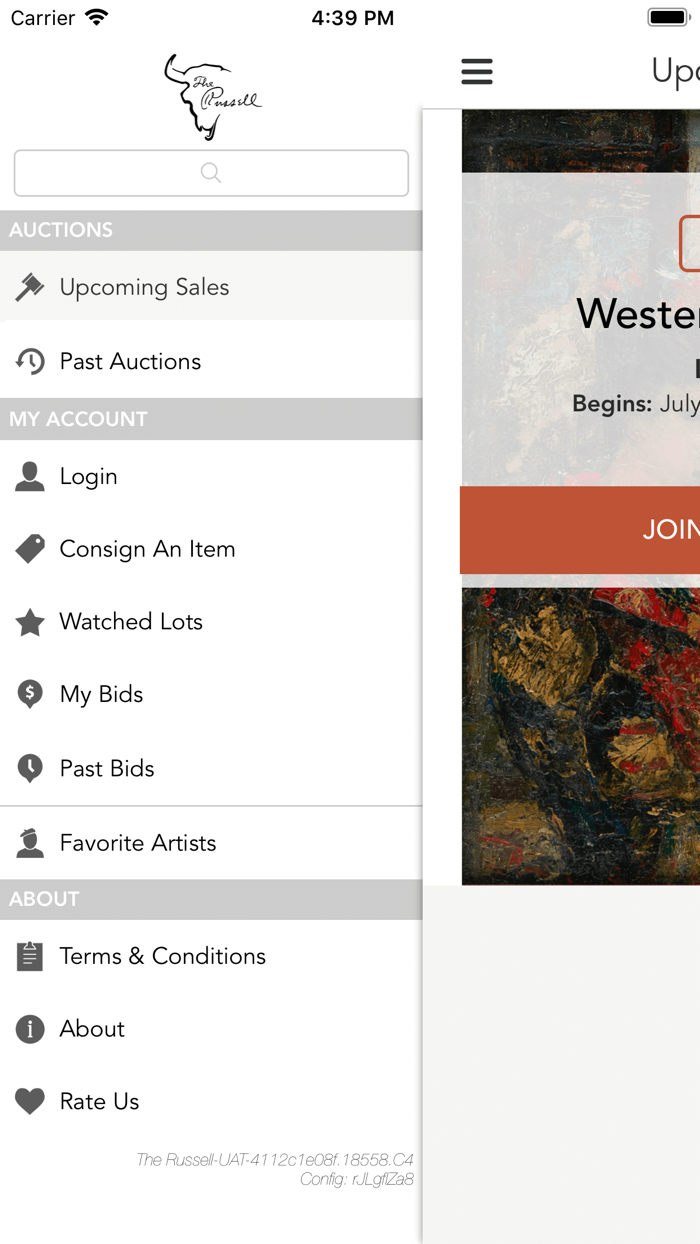This screenshot has width=700, height=1244.
Task: Click the history clock icon for Past Auctions
Action: (30, 362)
